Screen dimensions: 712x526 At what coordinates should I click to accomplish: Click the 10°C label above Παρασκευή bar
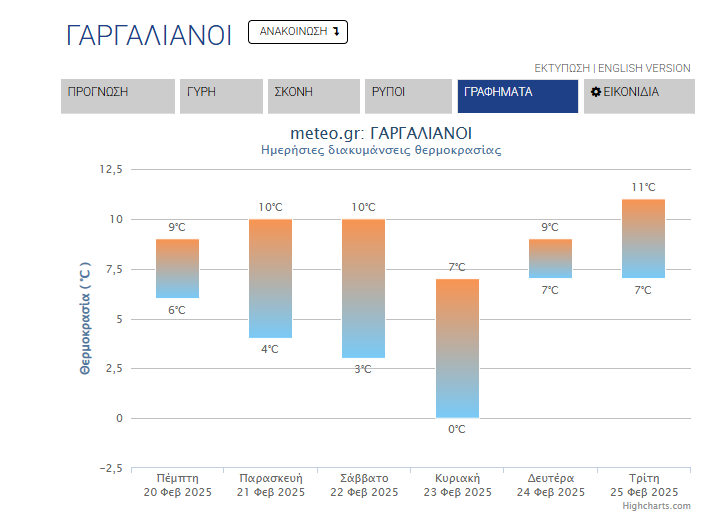point(271,207)
